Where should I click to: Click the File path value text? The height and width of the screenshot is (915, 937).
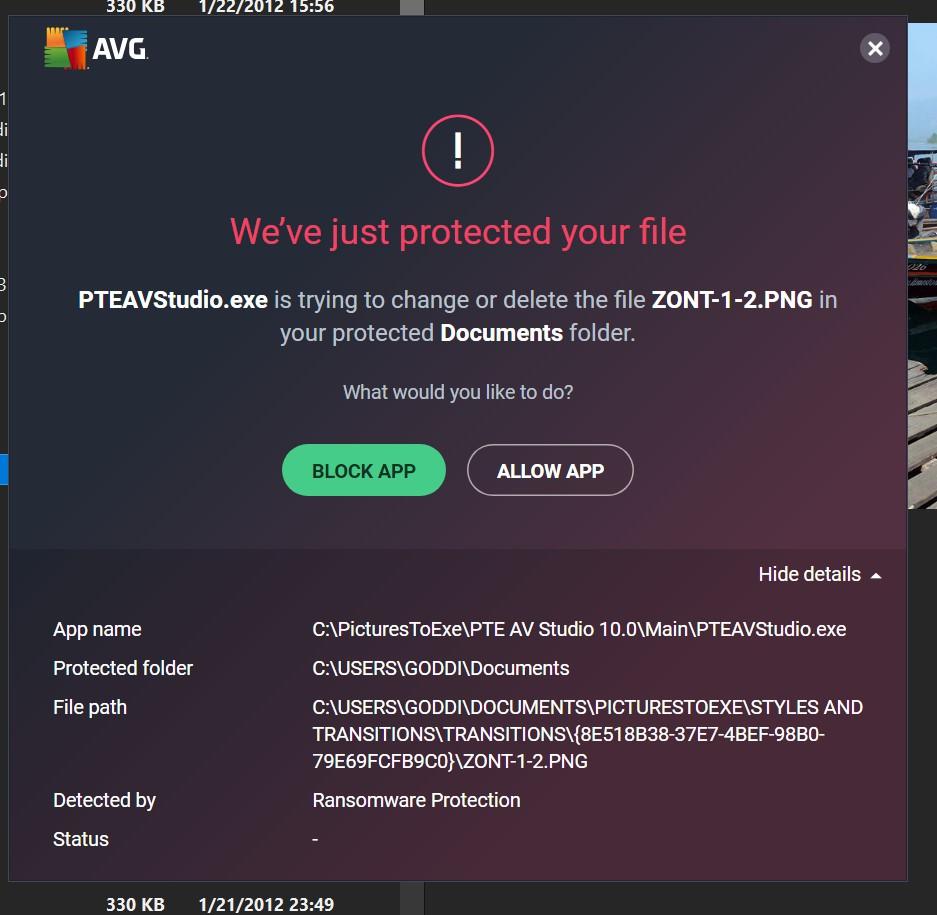pyautogui.click(x=587, y=734)
